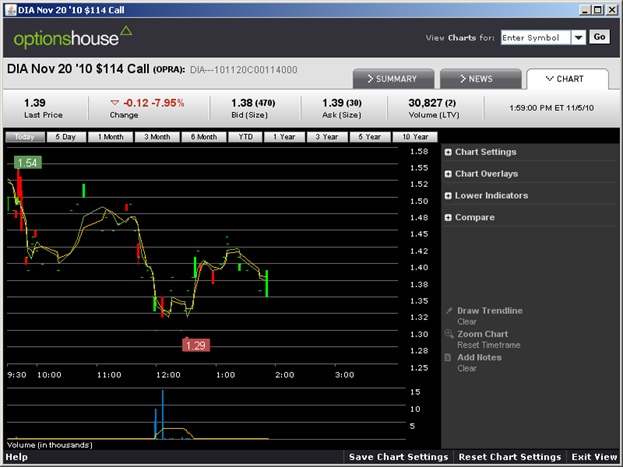Click the 1.29 low price marker
Screen dimensions: 623x469
(x=196, y=345)
